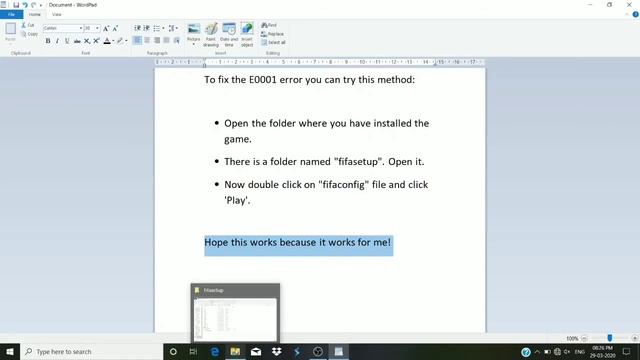Open the font family combo box
This screenshot has width=640, height=360.
63,28
